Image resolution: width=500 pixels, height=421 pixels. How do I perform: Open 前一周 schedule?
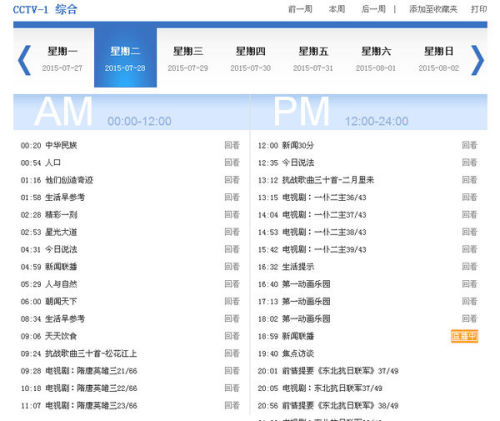300,9
